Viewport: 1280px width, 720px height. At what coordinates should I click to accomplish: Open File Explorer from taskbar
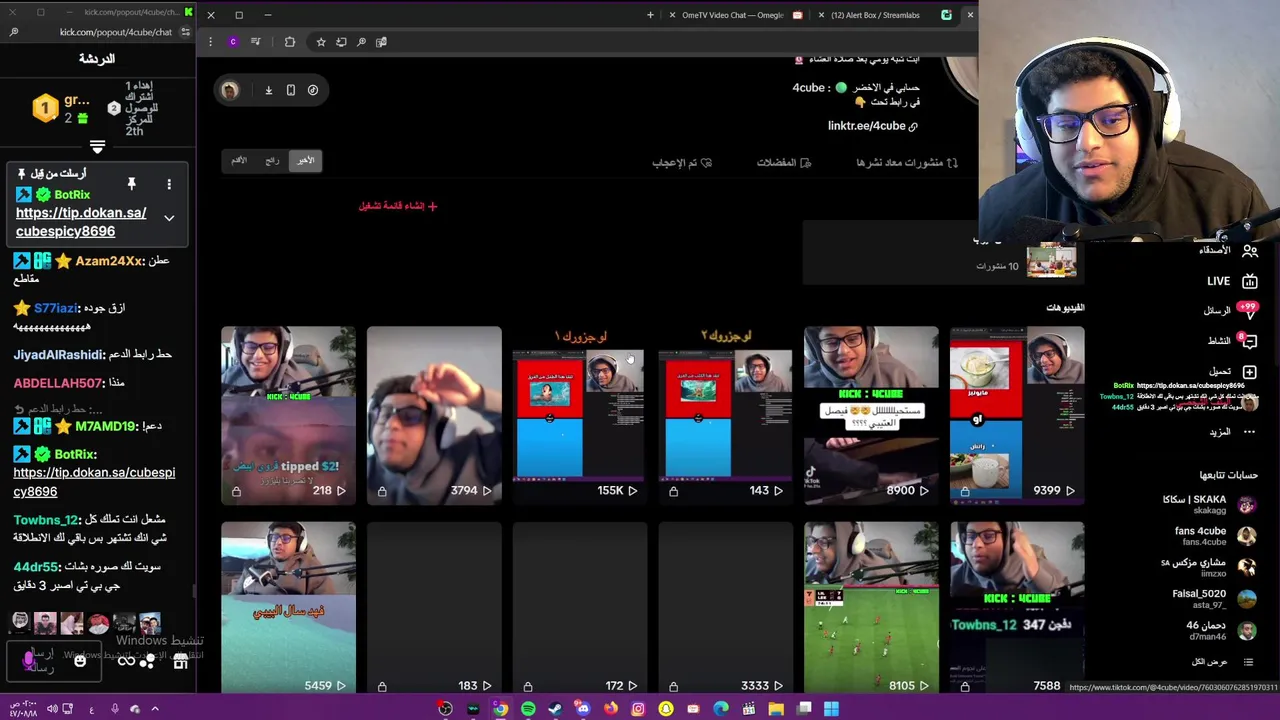776,709
